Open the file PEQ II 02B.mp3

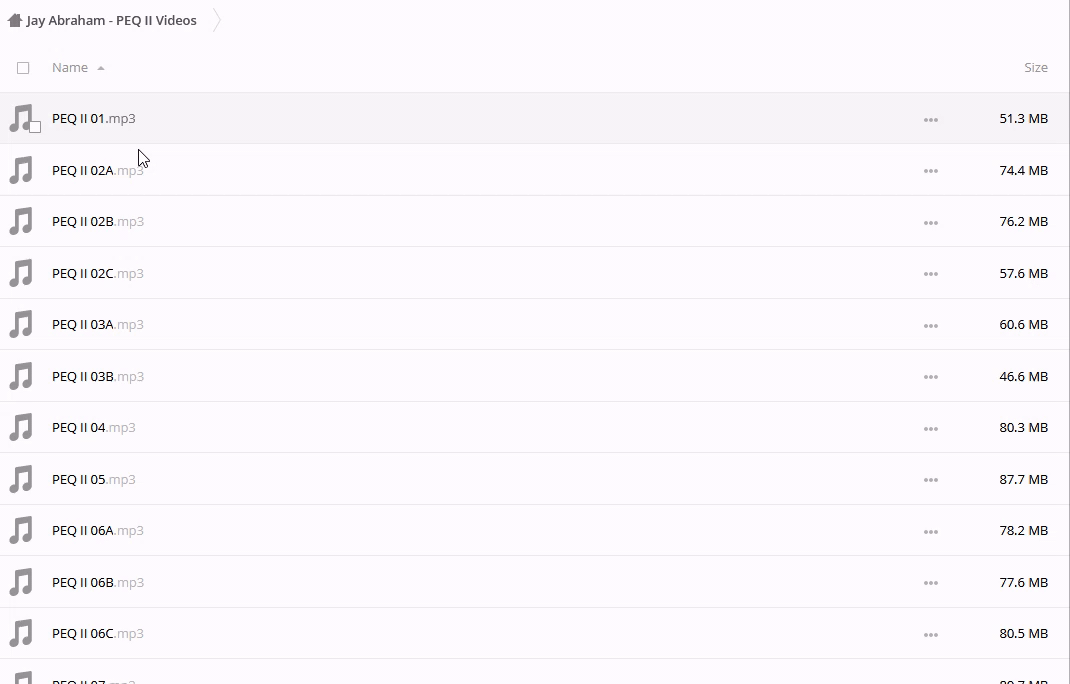click(x=98, y=221)
